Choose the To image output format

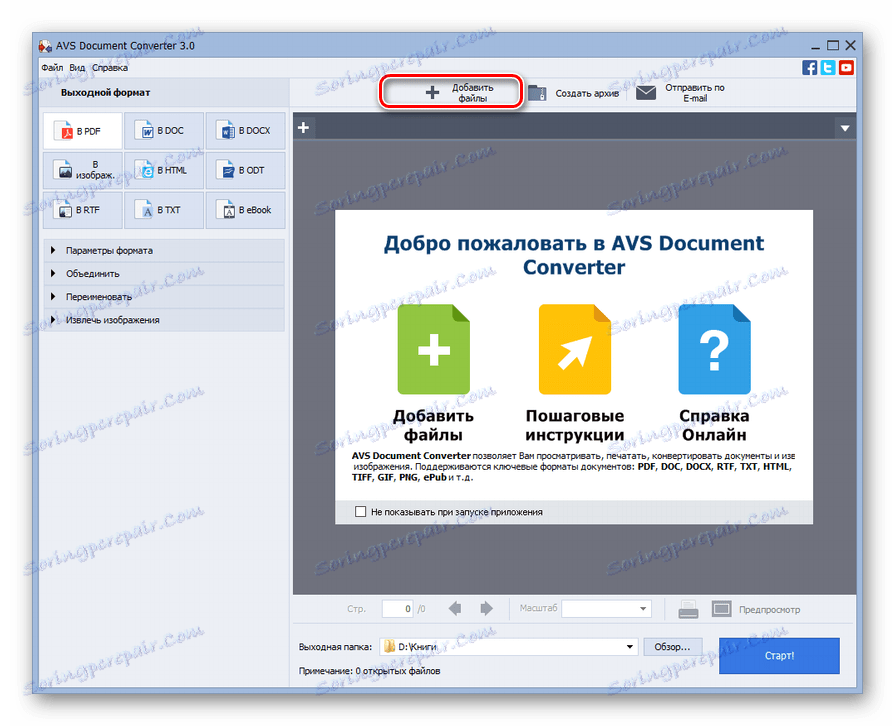click(83, 170)
